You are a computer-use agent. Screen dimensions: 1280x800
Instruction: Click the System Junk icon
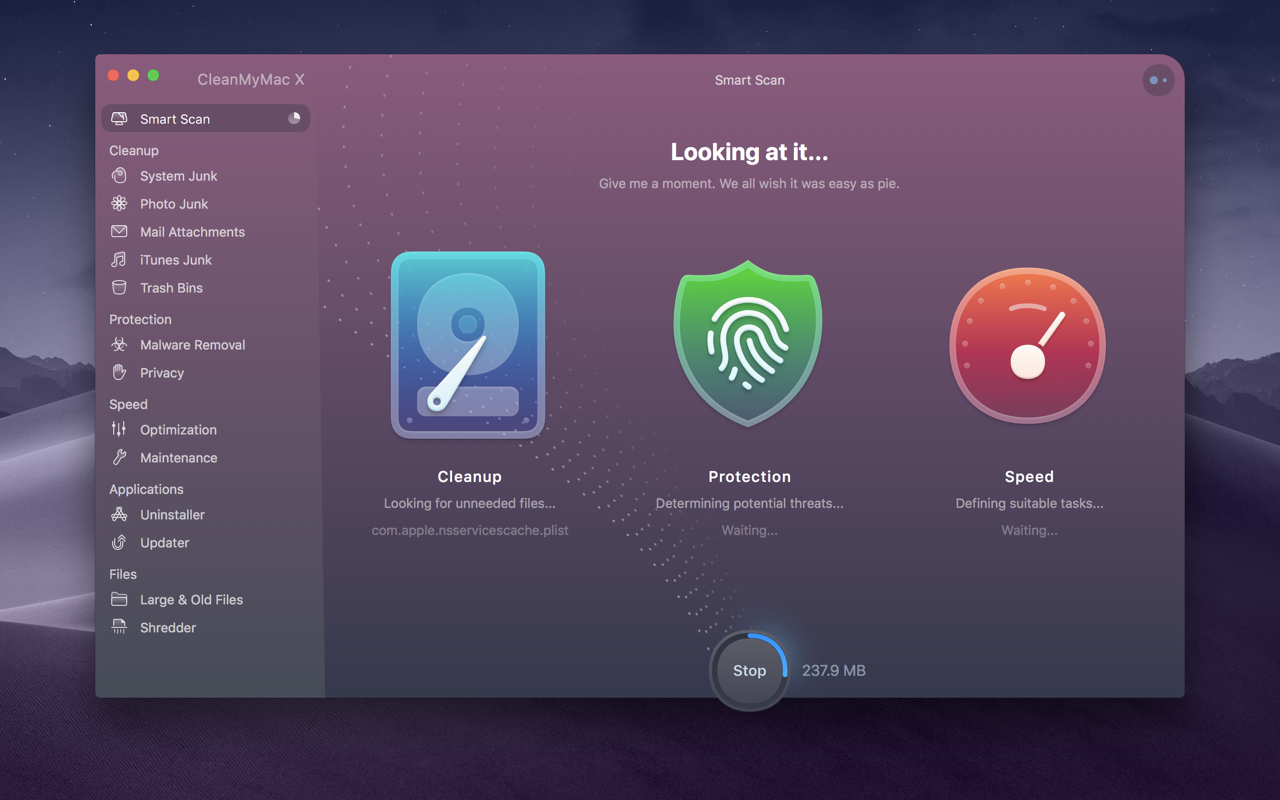click(119, 175)
